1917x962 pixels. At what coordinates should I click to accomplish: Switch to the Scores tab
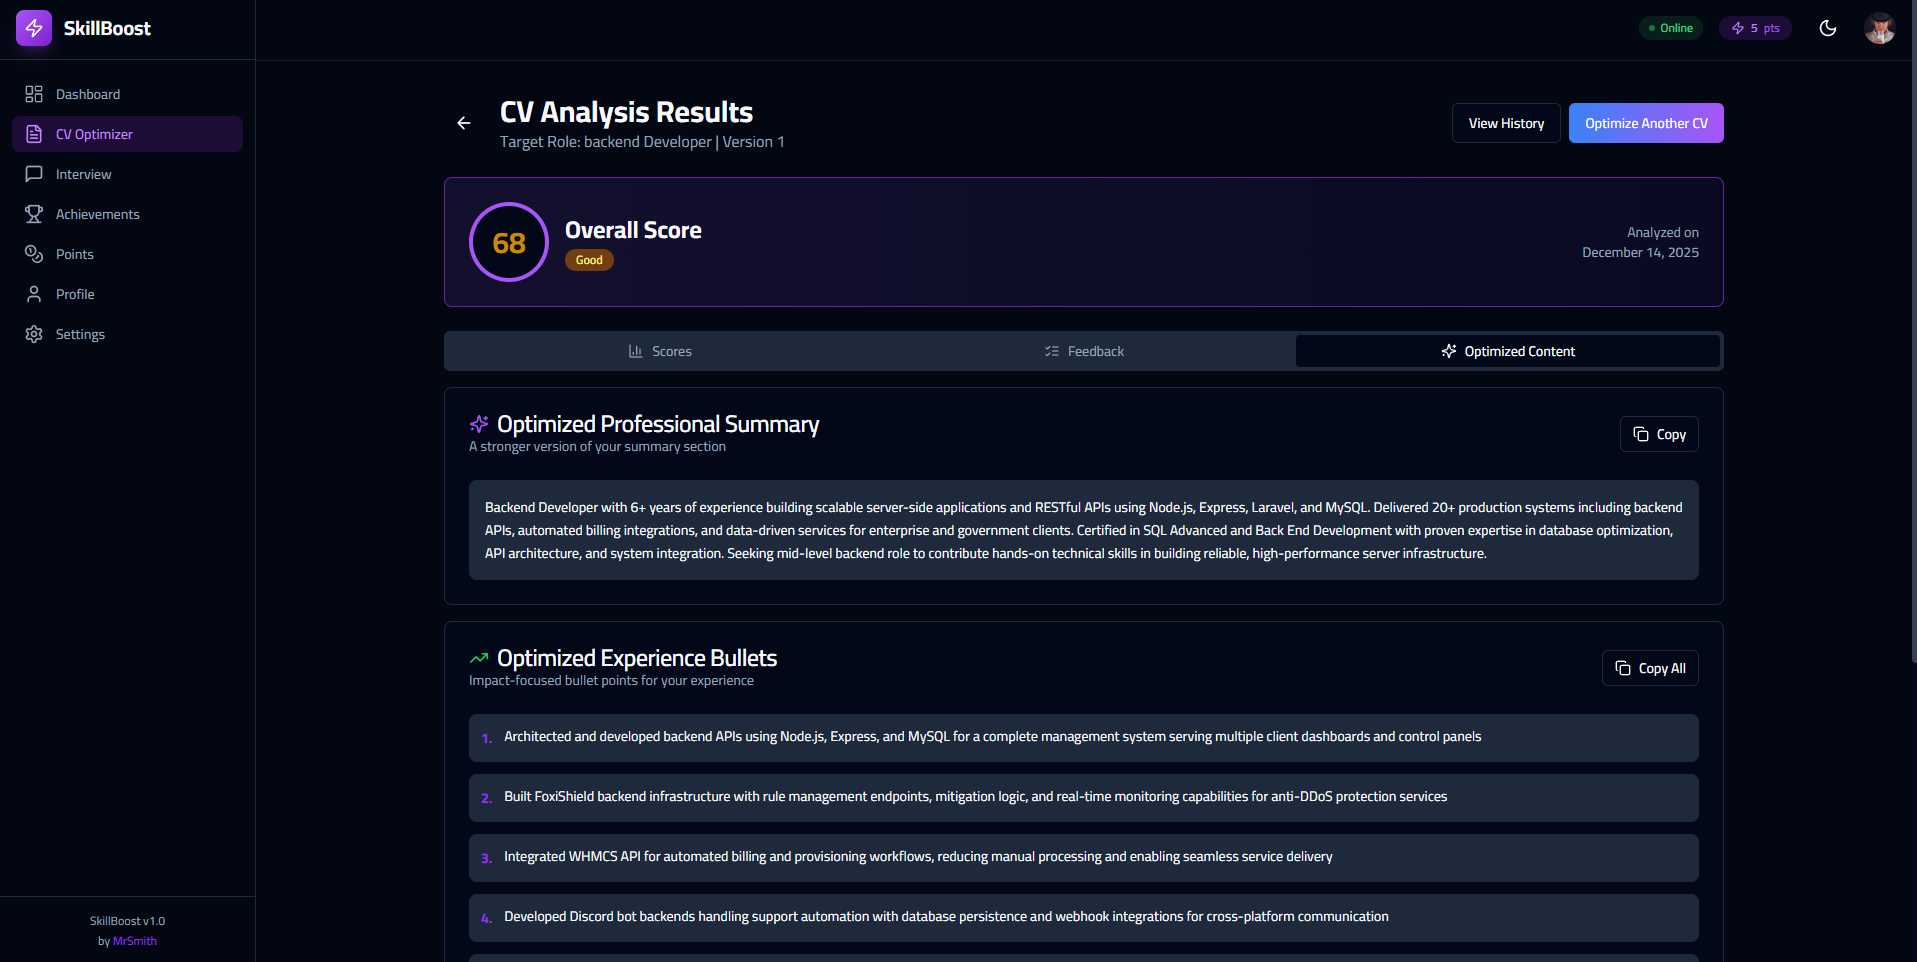[660, 350]
